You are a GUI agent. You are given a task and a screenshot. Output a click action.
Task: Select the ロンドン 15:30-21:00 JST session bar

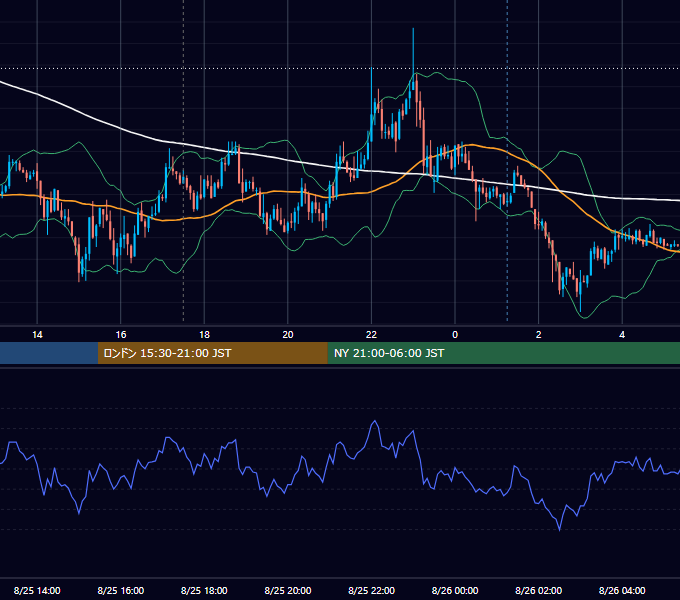coord(212,353)
